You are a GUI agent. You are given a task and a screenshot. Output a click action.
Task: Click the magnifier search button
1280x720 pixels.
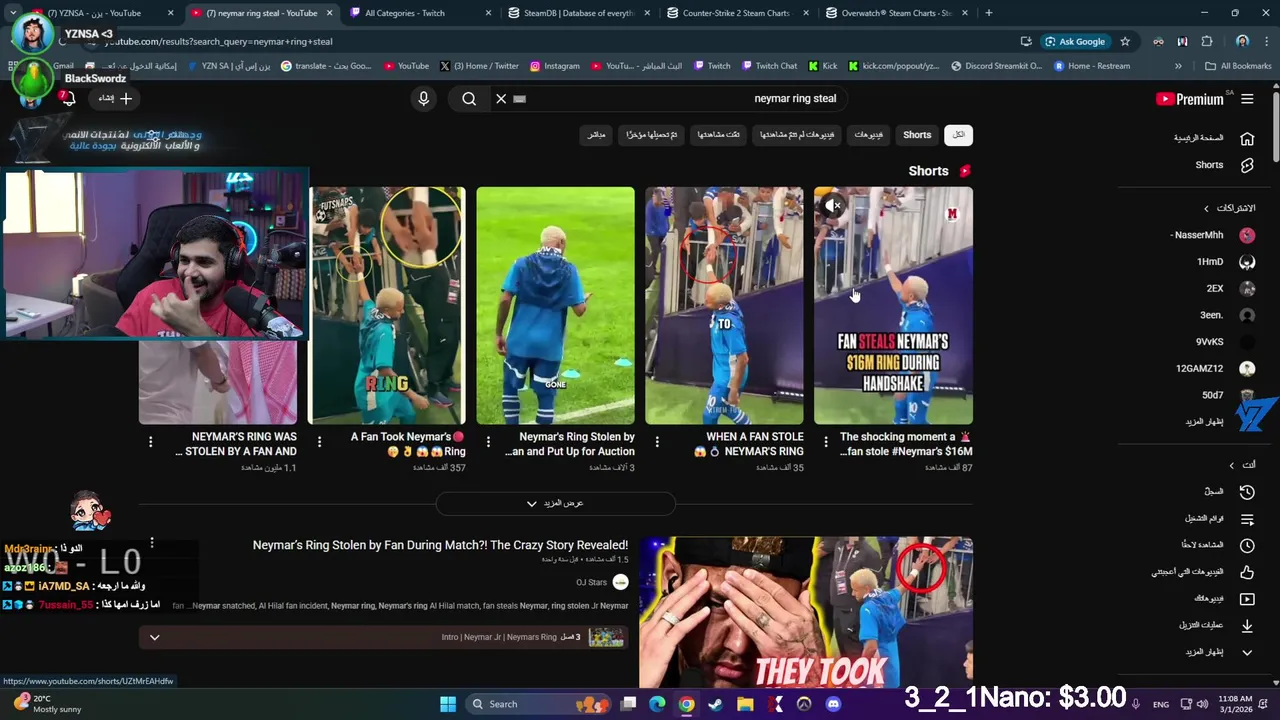469,98
